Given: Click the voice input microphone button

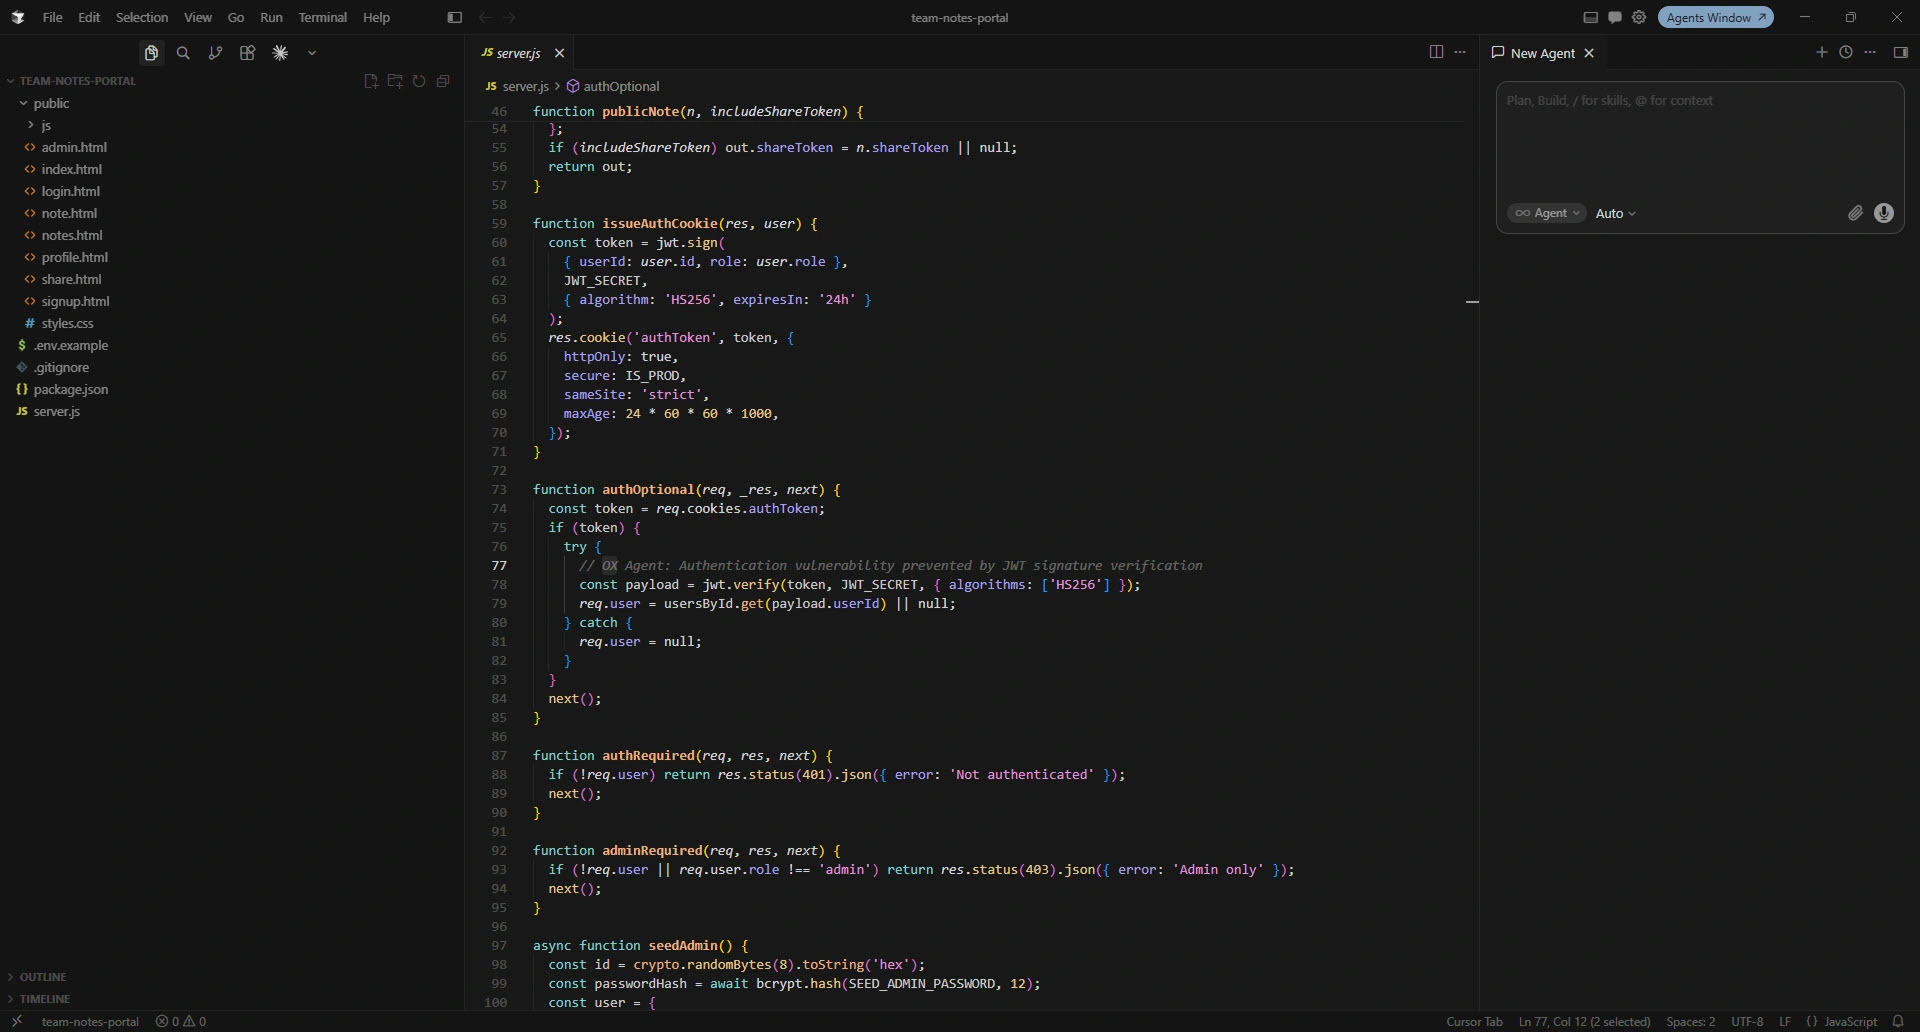Looking at the screenshot, I should tap(1884, 213).
